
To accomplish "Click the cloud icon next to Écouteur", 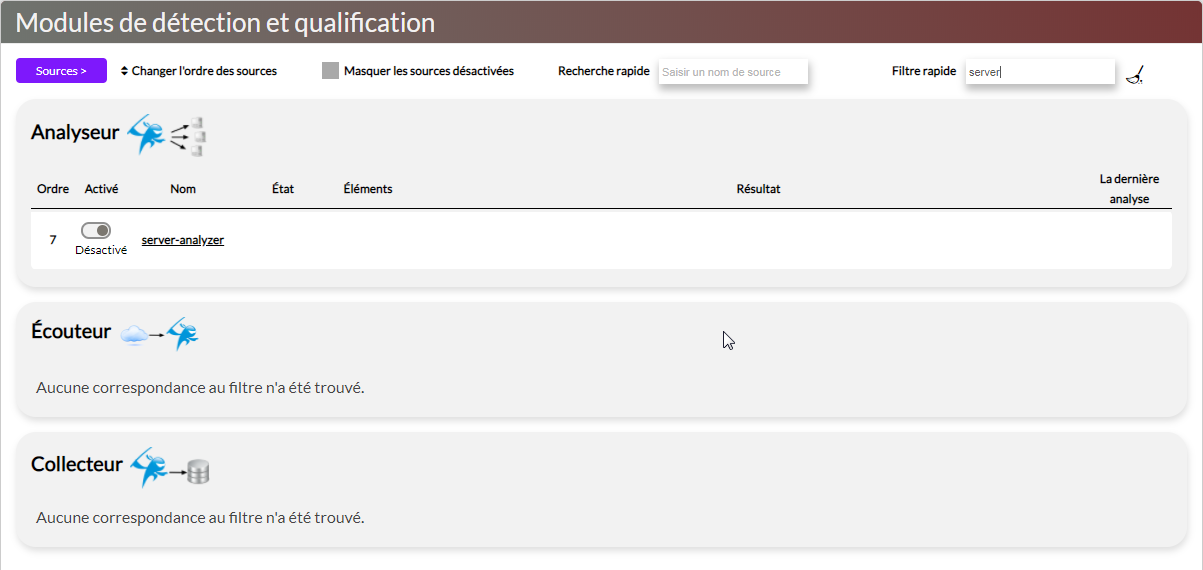I will [133, 335].
